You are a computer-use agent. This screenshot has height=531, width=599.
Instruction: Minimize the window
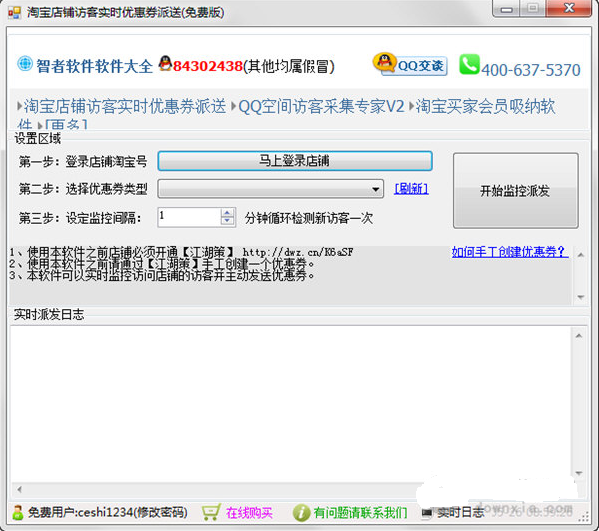click(507, 9)
